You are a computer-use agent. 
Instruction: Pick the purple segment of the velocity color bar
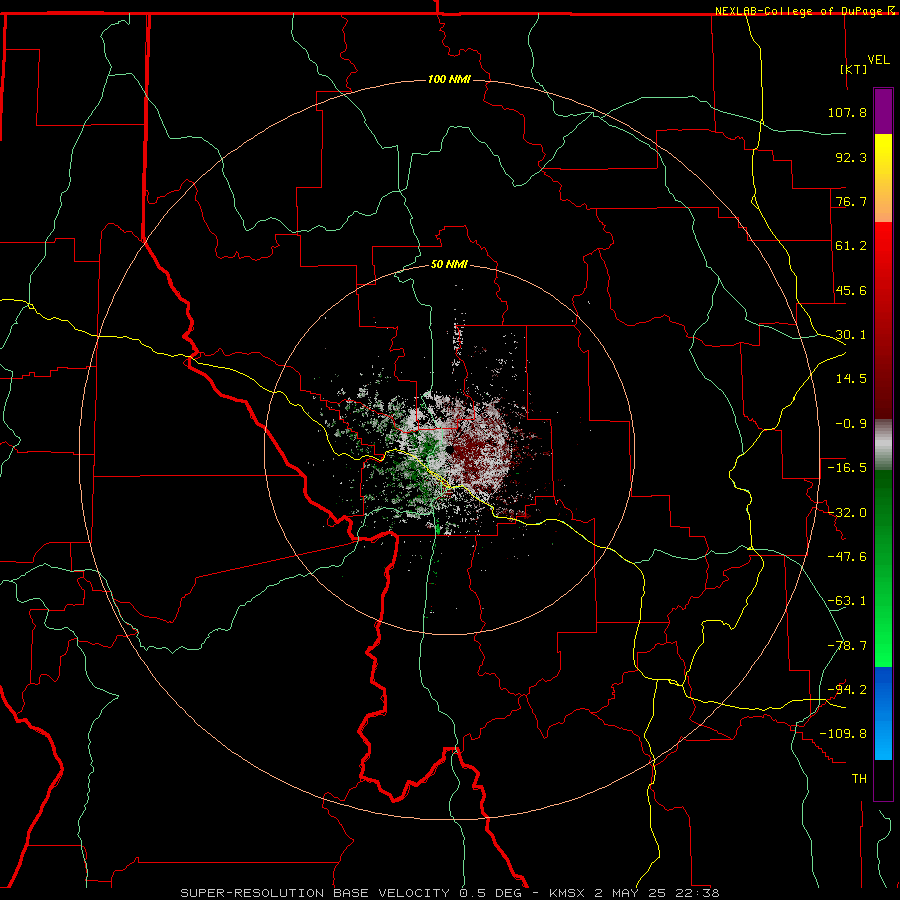(883, 111)
